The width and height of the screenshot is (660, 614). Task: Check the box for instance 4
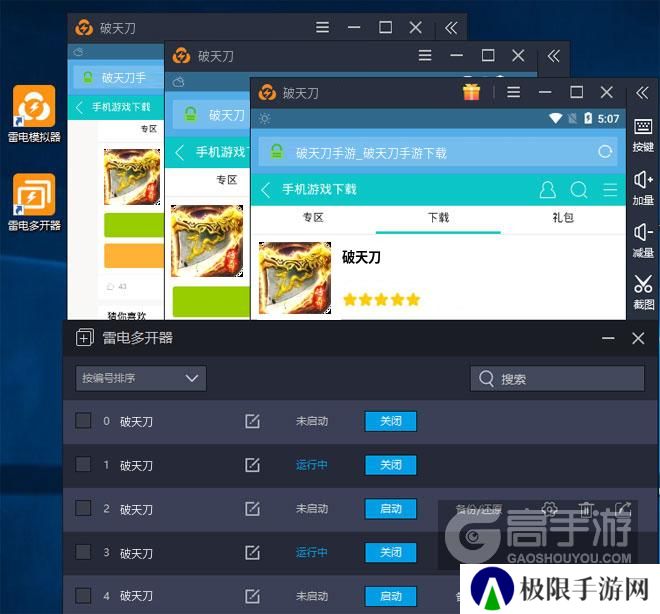(83, 595)
